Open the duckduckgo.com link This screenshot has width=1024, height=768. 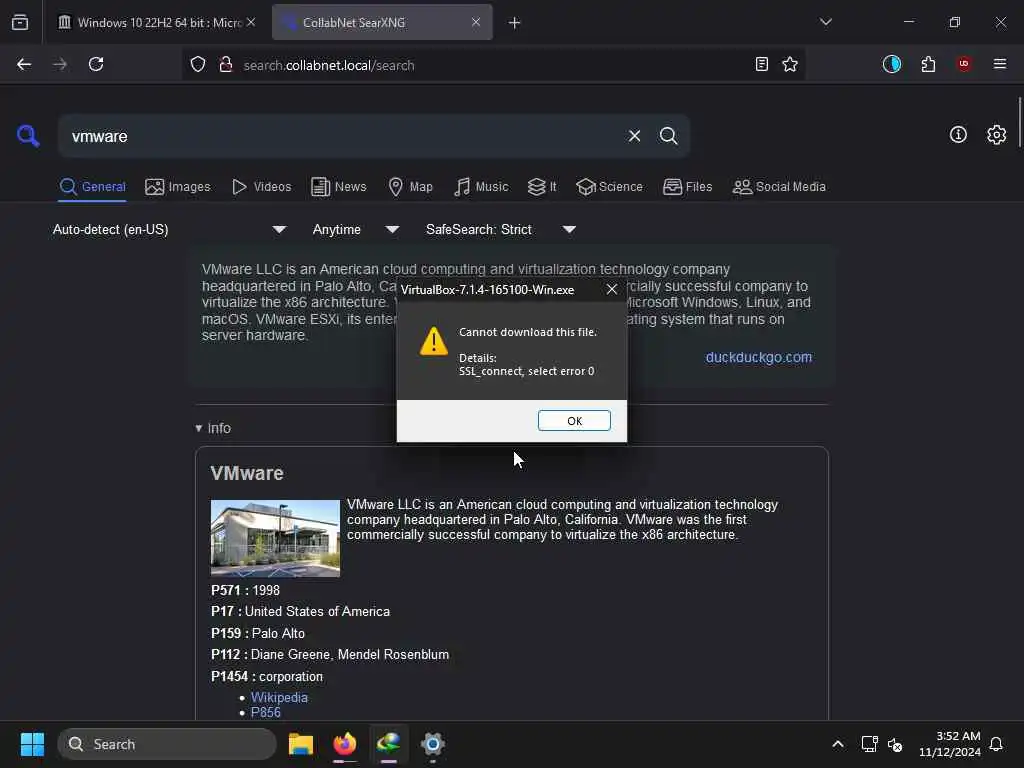[759, 357]
